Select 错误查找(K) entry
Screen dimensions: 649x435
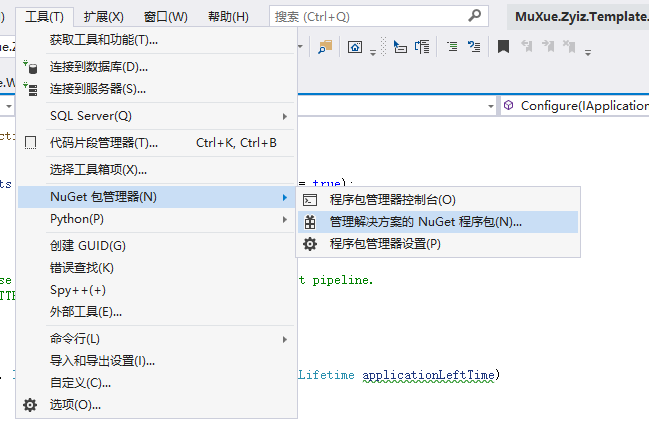(157, 268)
